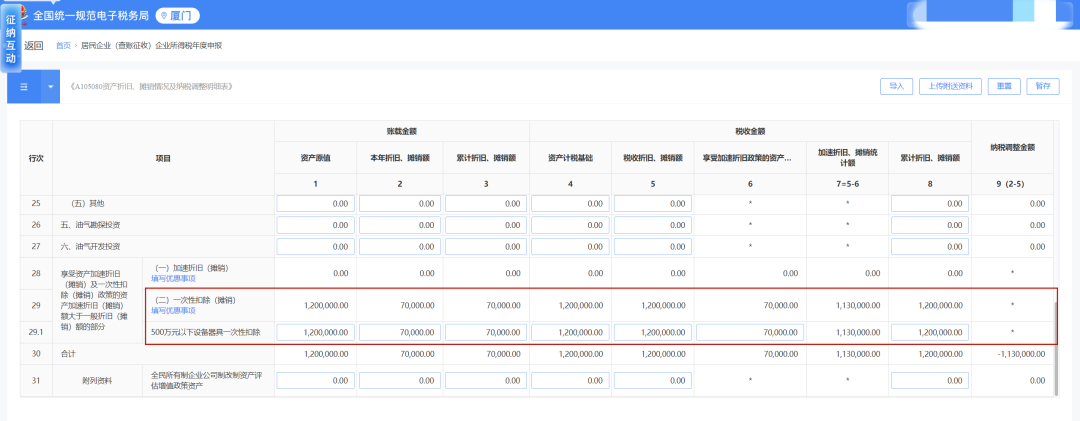Image resolution: width=1080 pixels, height=421 pixels.
Task: Click 税收折旧 field in row 27
Action: [653, 246]
